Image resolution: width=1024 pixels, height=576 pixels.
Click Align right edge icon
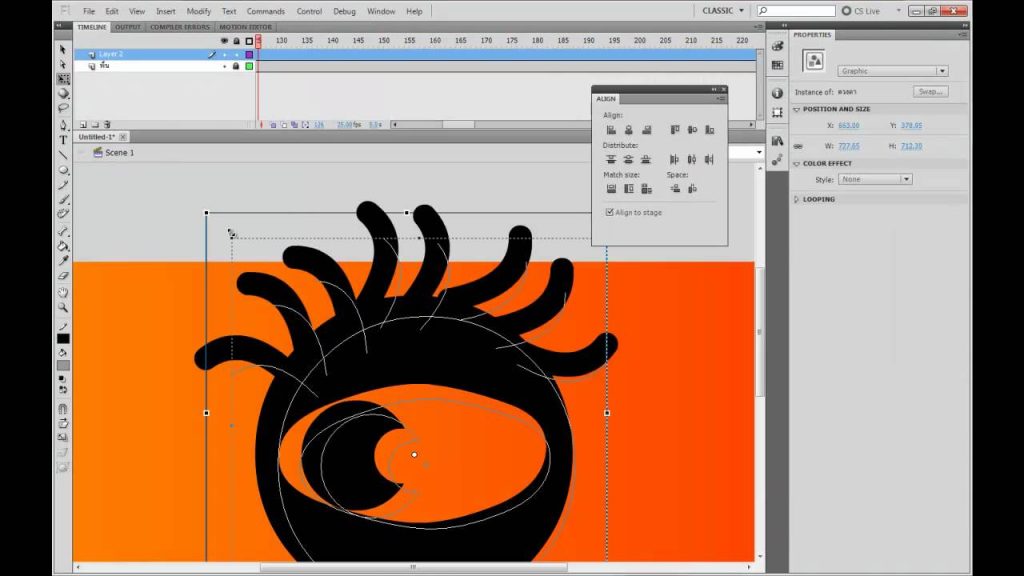647,130
